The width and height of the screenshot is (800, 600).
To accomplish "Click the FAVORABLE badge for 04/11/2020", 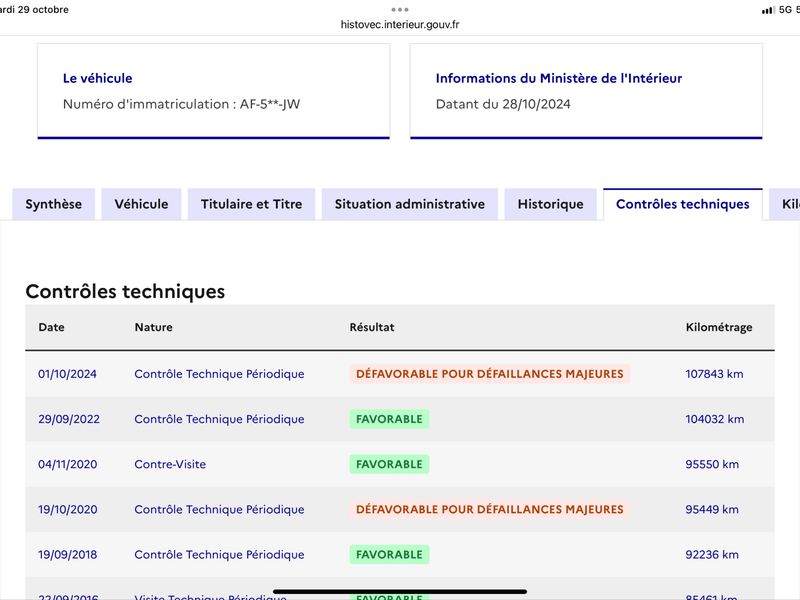I will [389, 464].
